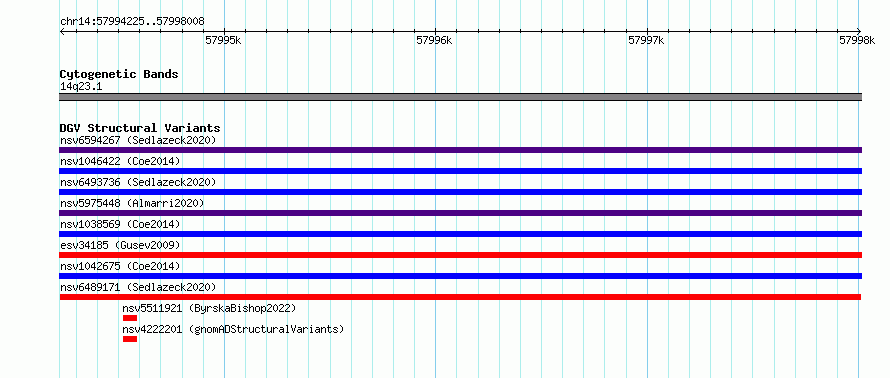Viewport: 890px width, 378px height.
Task: Open the nsv6489171 (Sedlazeck2020) label
Action: pos(138,287)
